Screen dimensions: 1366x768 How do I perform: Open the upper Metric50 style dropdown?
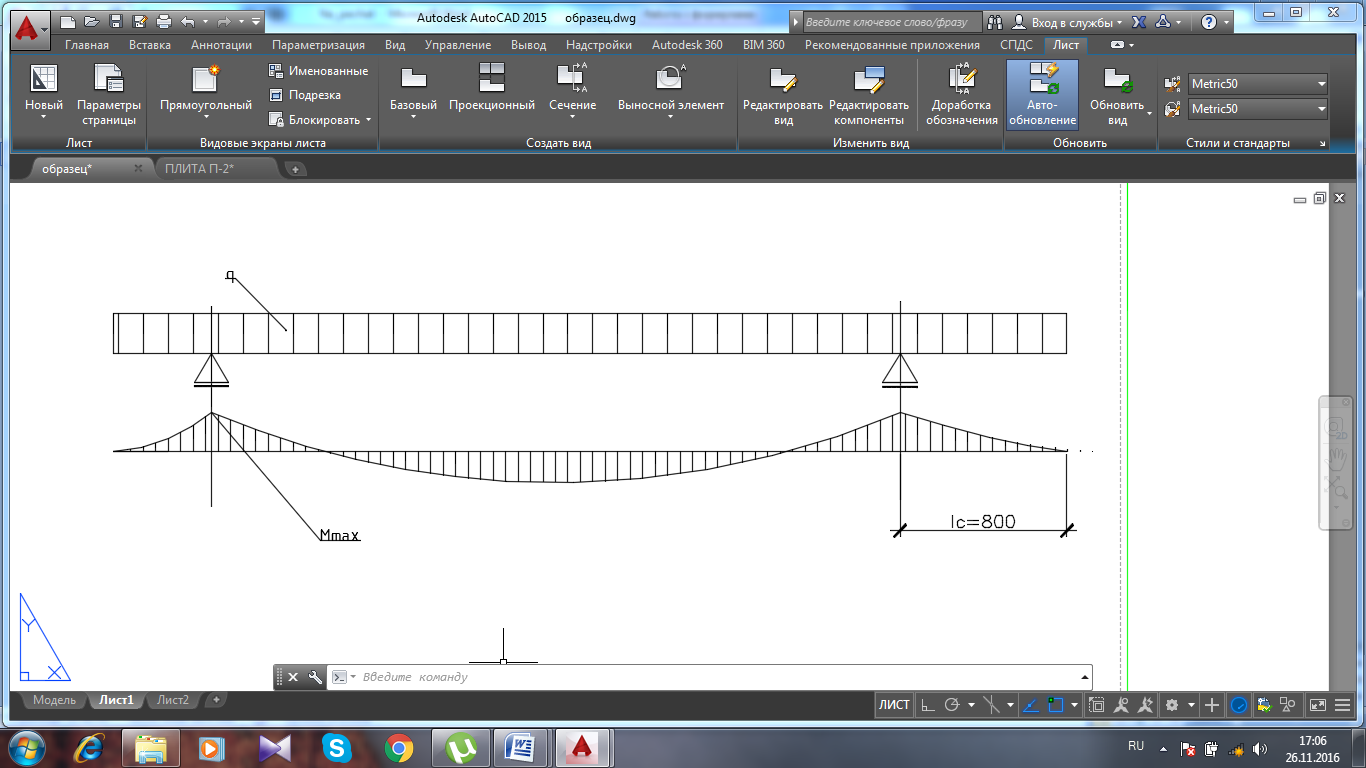click(x=1321, y=84)
